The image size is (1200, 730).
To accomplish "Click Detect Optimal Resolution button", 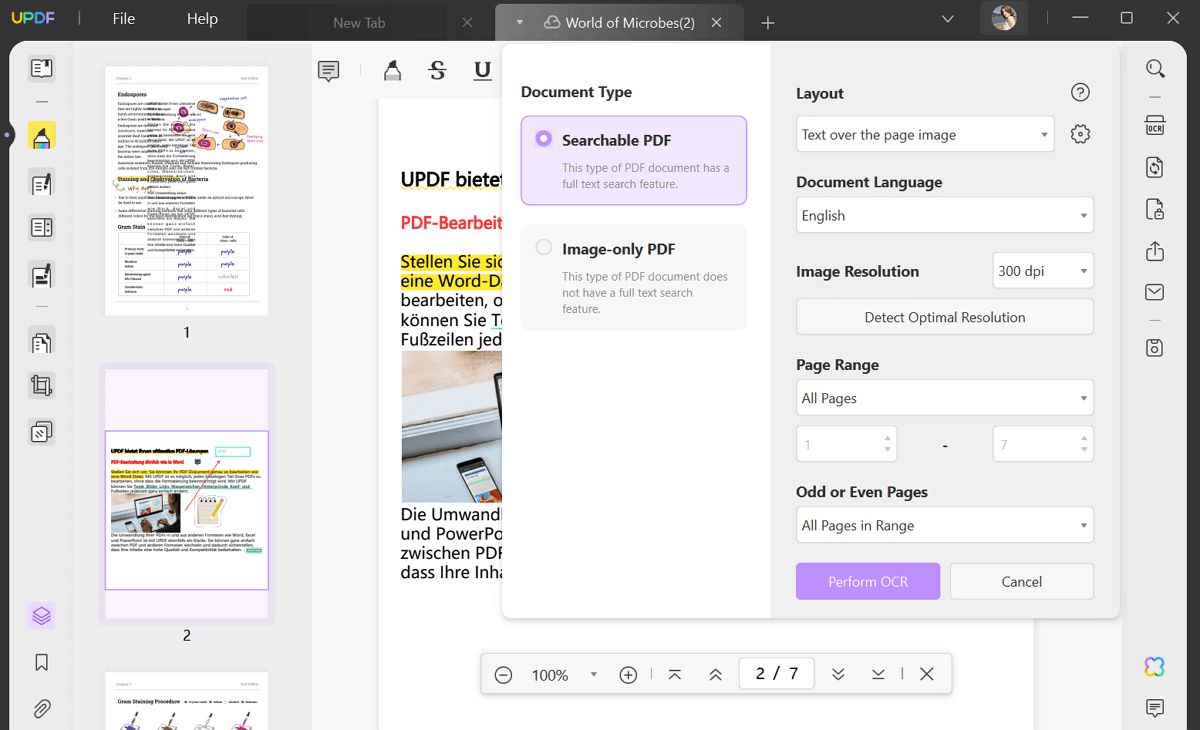I will (x=945, y=317).
